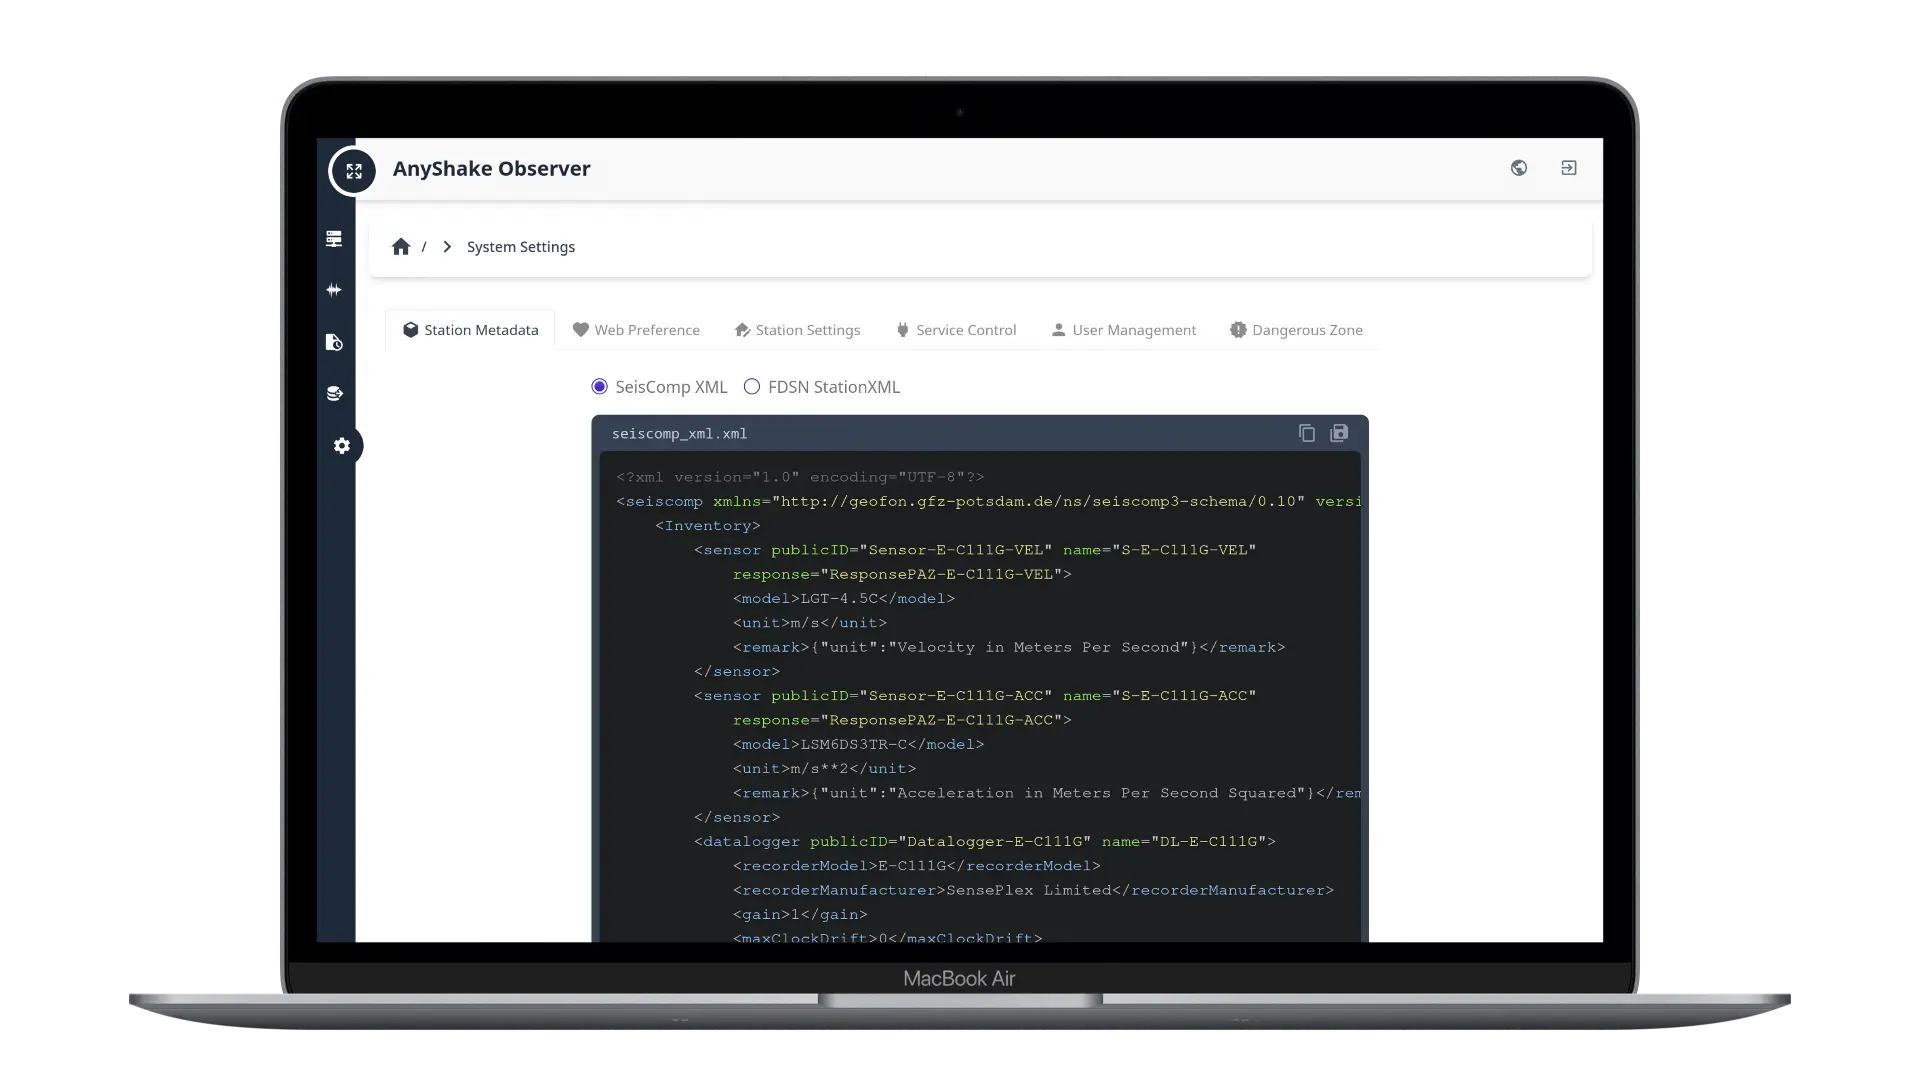This screenshot has width=1920, height=1080.
Task: Open the history file-clock sidebar icon
Action: (334, 342)
